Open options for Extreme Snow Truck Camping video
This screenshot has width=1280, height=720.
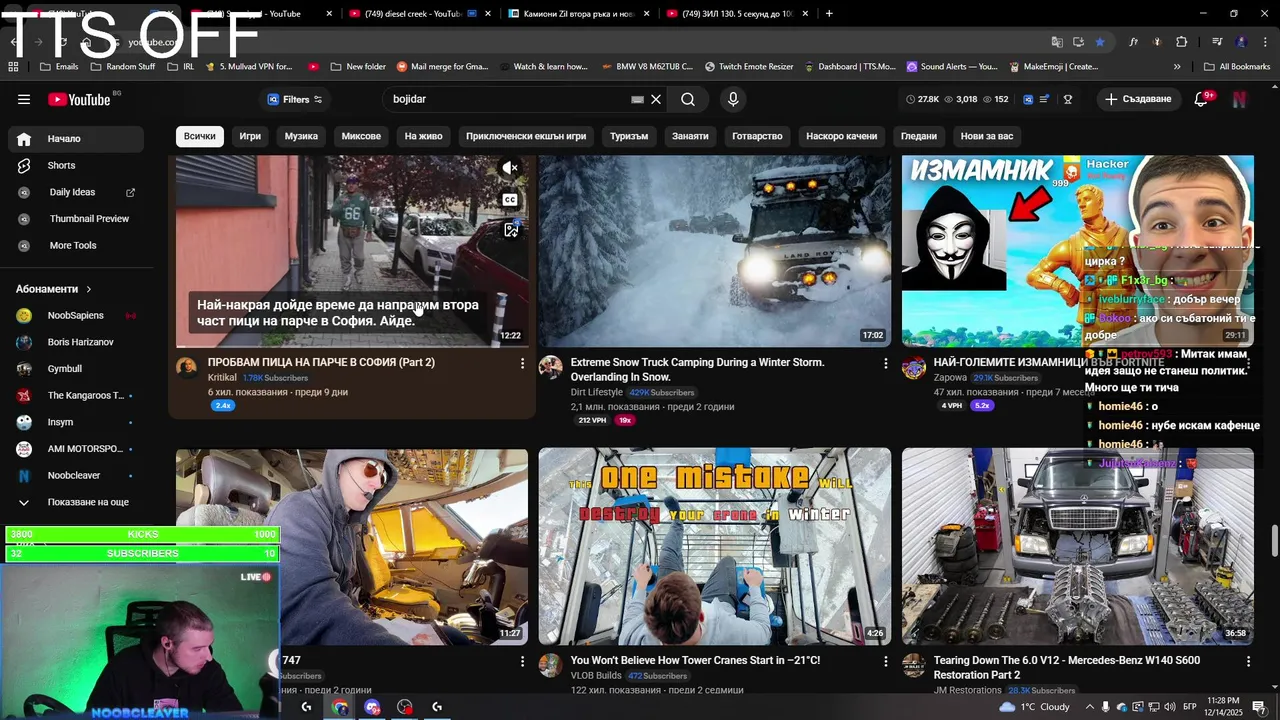point(885,363)
